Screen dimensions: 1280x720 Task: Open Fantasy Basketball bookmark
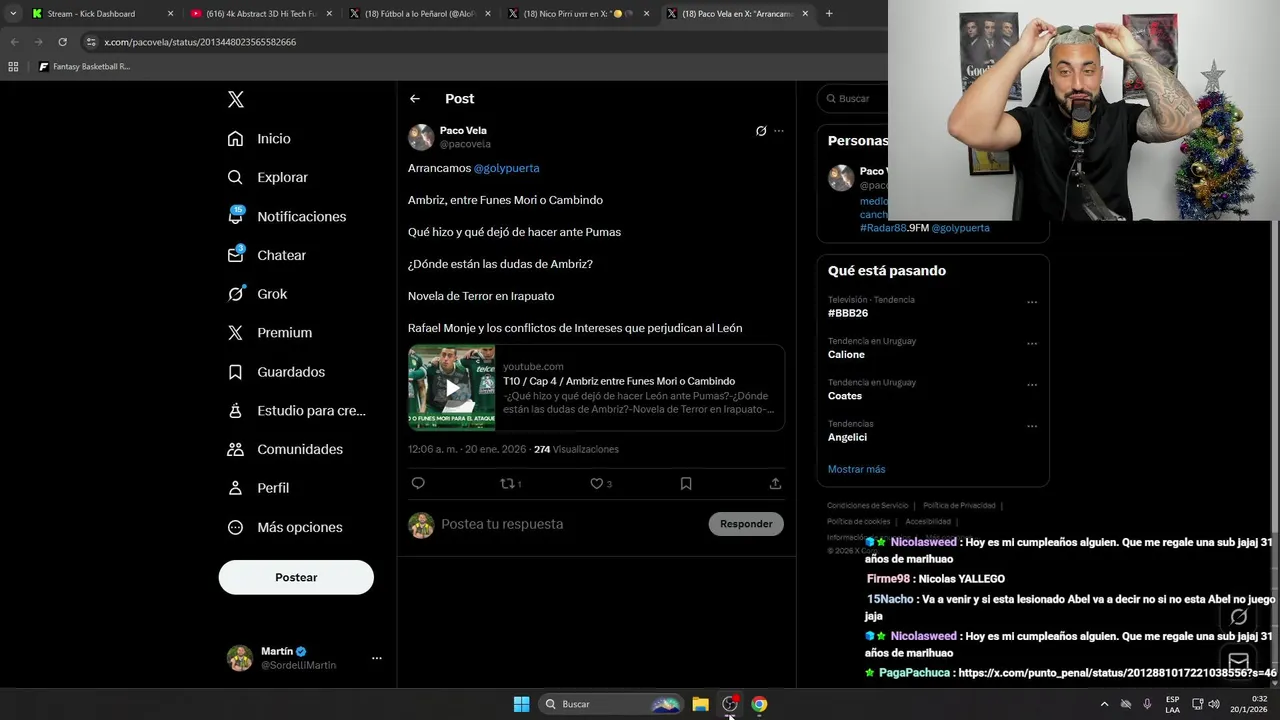point(84,67)
